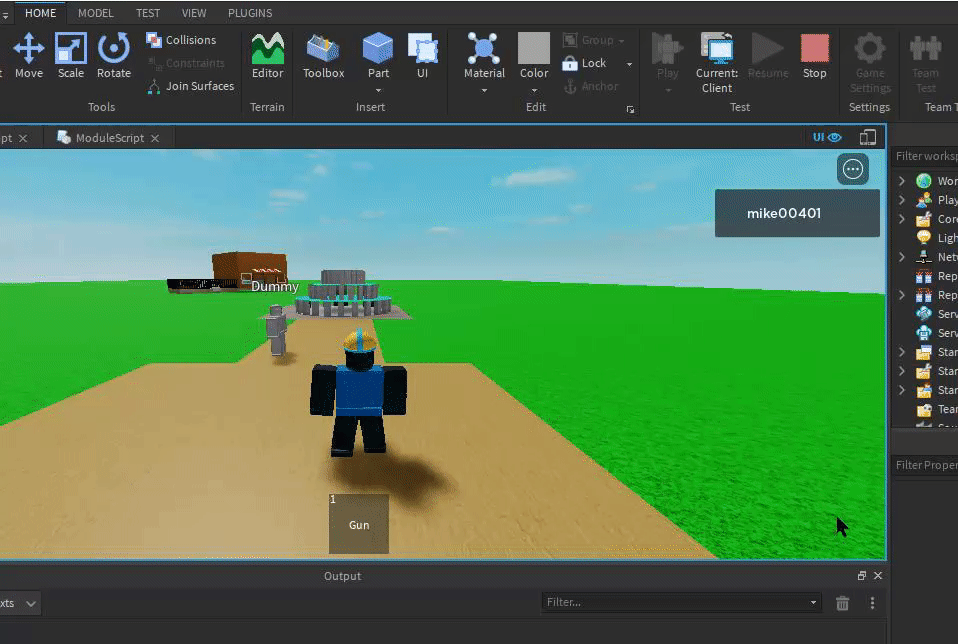The height and width of the screenshot is (644, 958).
Task: Expand the Edit section launcher
Action: pos(630,109)
